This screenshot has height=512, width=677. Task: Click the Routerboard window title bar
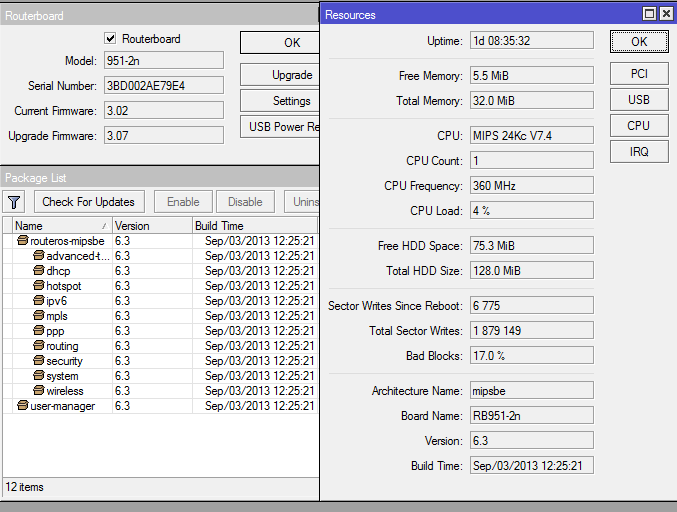pyautogui.click(x=160, y=16)
